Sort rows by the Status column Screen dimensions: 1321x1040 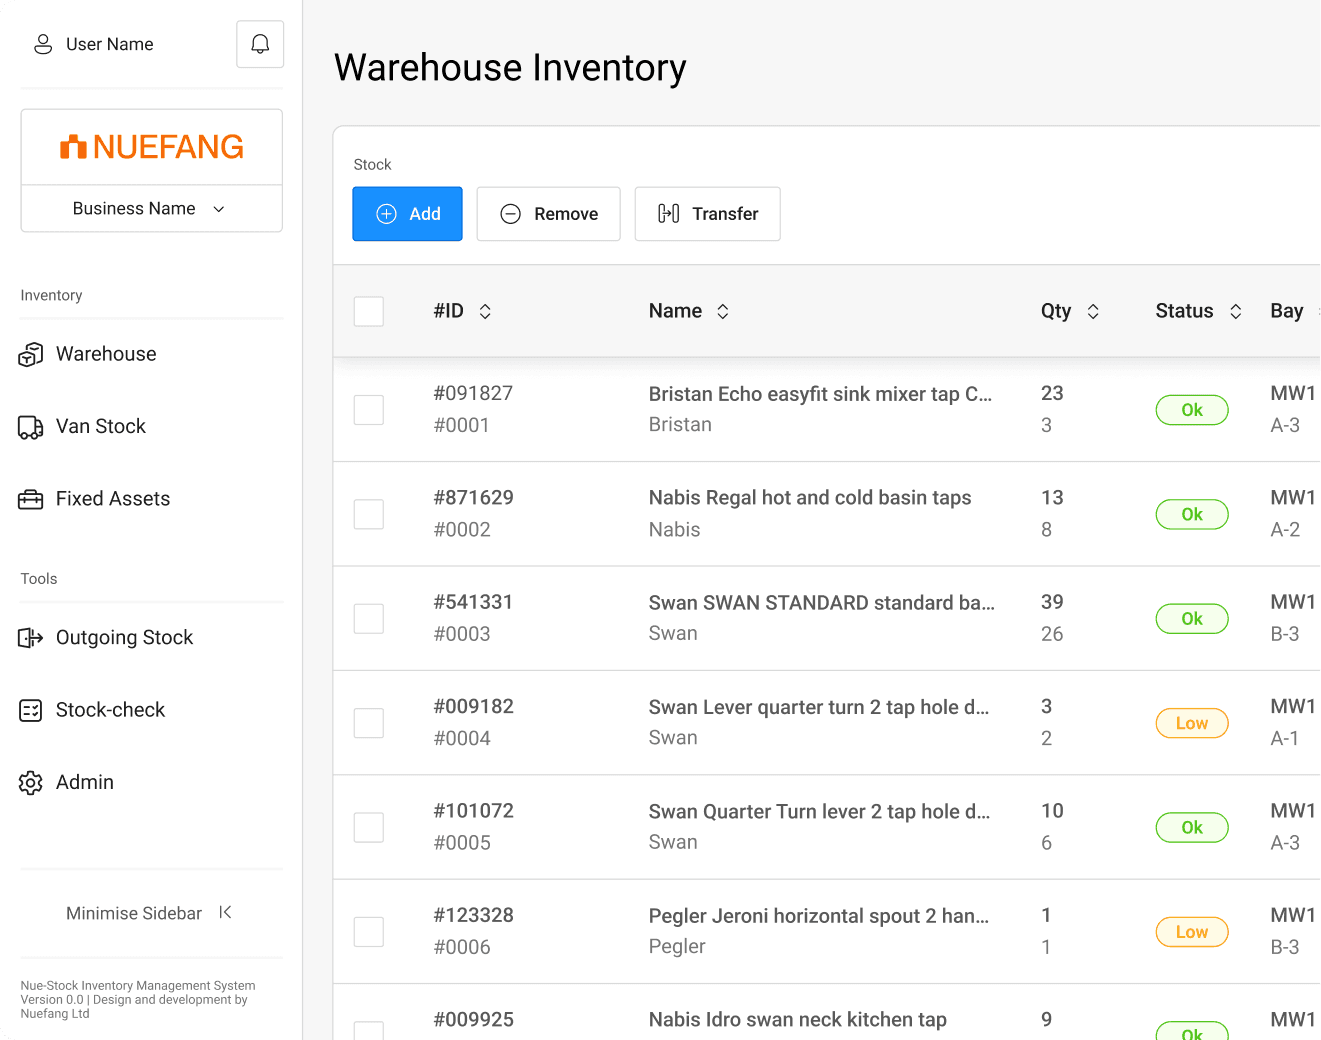[x=1236, y=311]
